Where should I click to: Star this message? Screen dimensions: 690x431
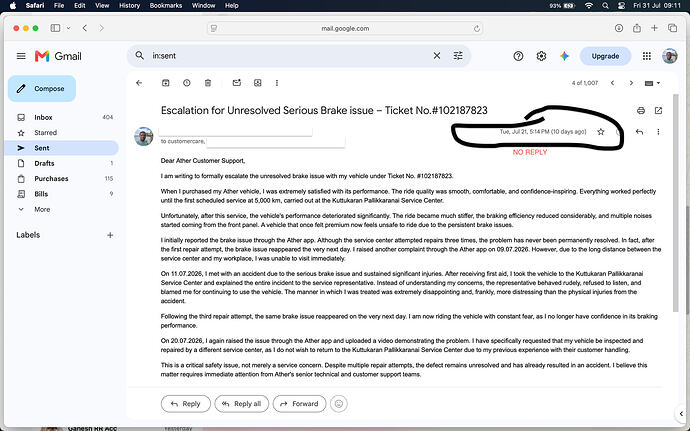coord(601,132)
